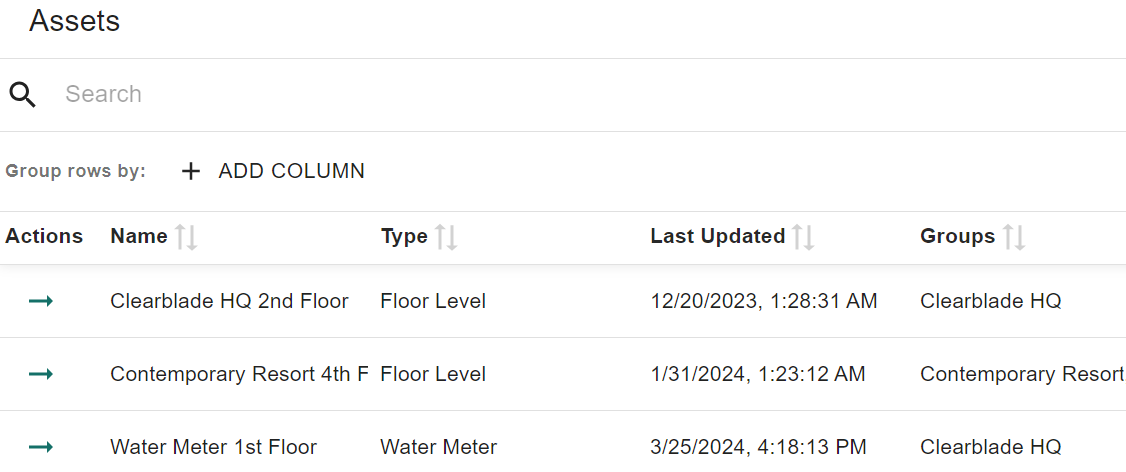Select the Water Meter 1st Floor name

[213, 447]
